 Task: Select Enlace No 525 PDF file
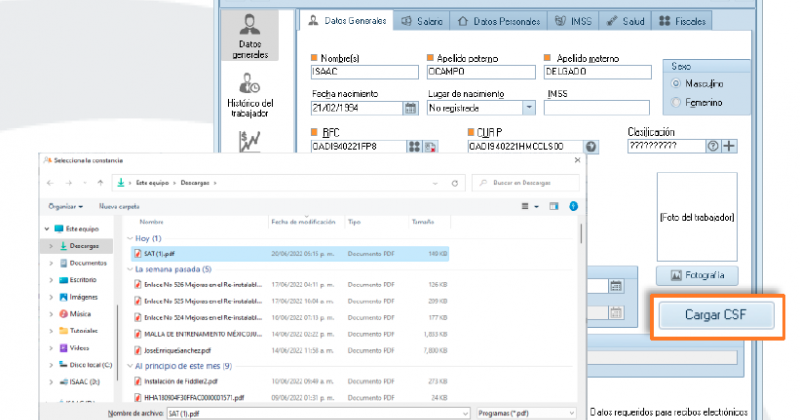pos(290,301)
